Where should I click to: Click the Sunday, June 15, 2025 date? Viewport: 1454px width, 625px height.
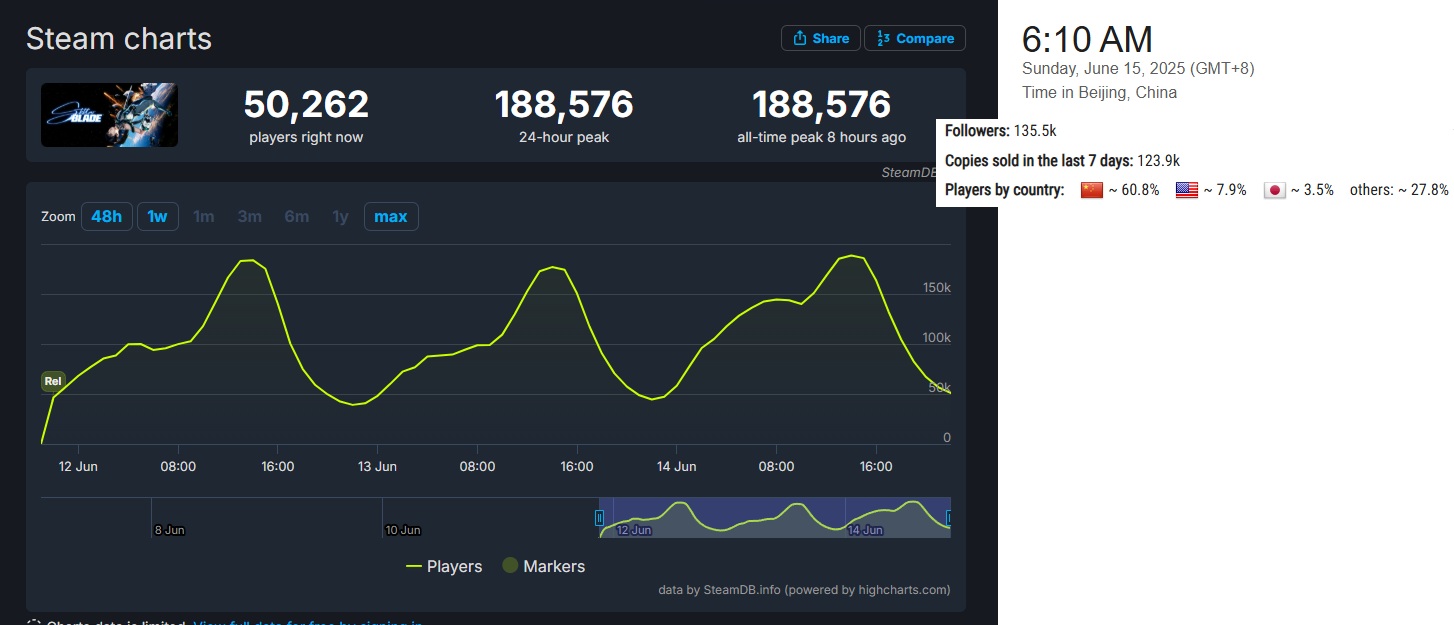1138,69
